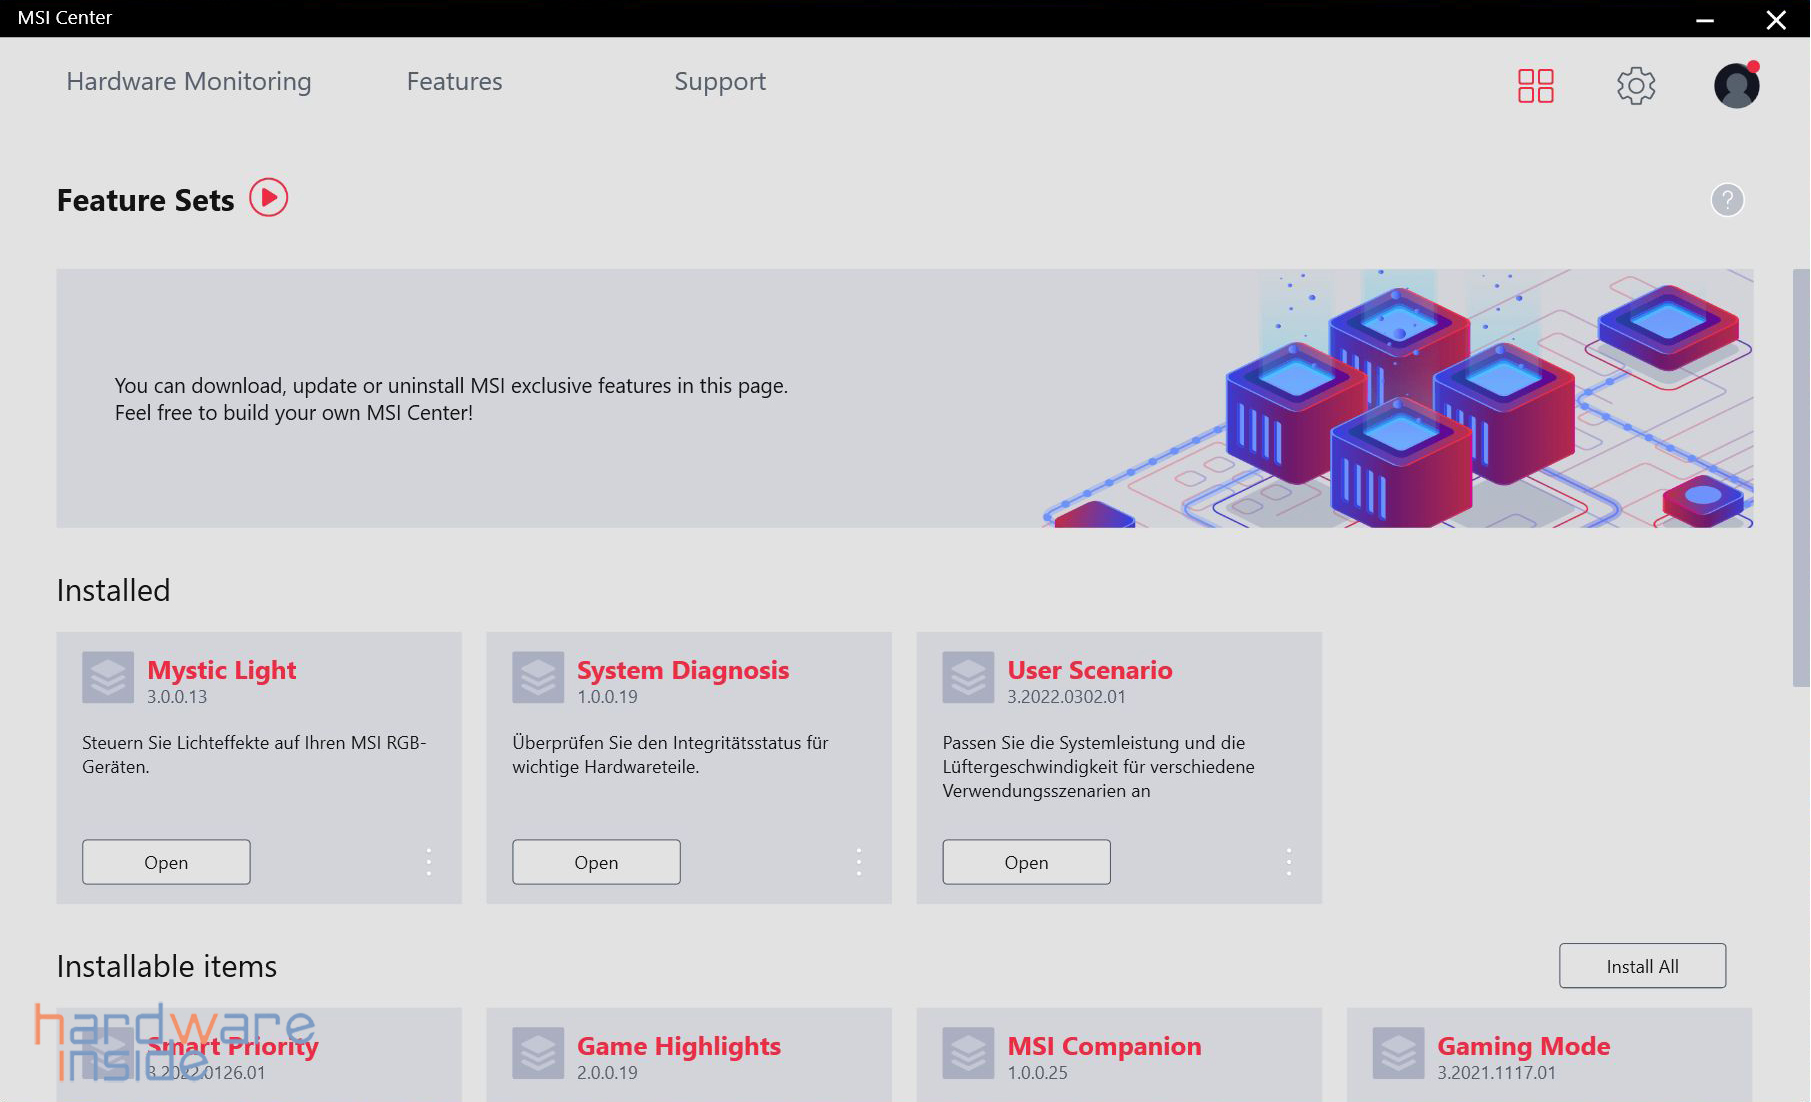Screen dimensions: 1811x1102
Task: Expand System Diagnosis more options menu
Action: coord(859,862)
